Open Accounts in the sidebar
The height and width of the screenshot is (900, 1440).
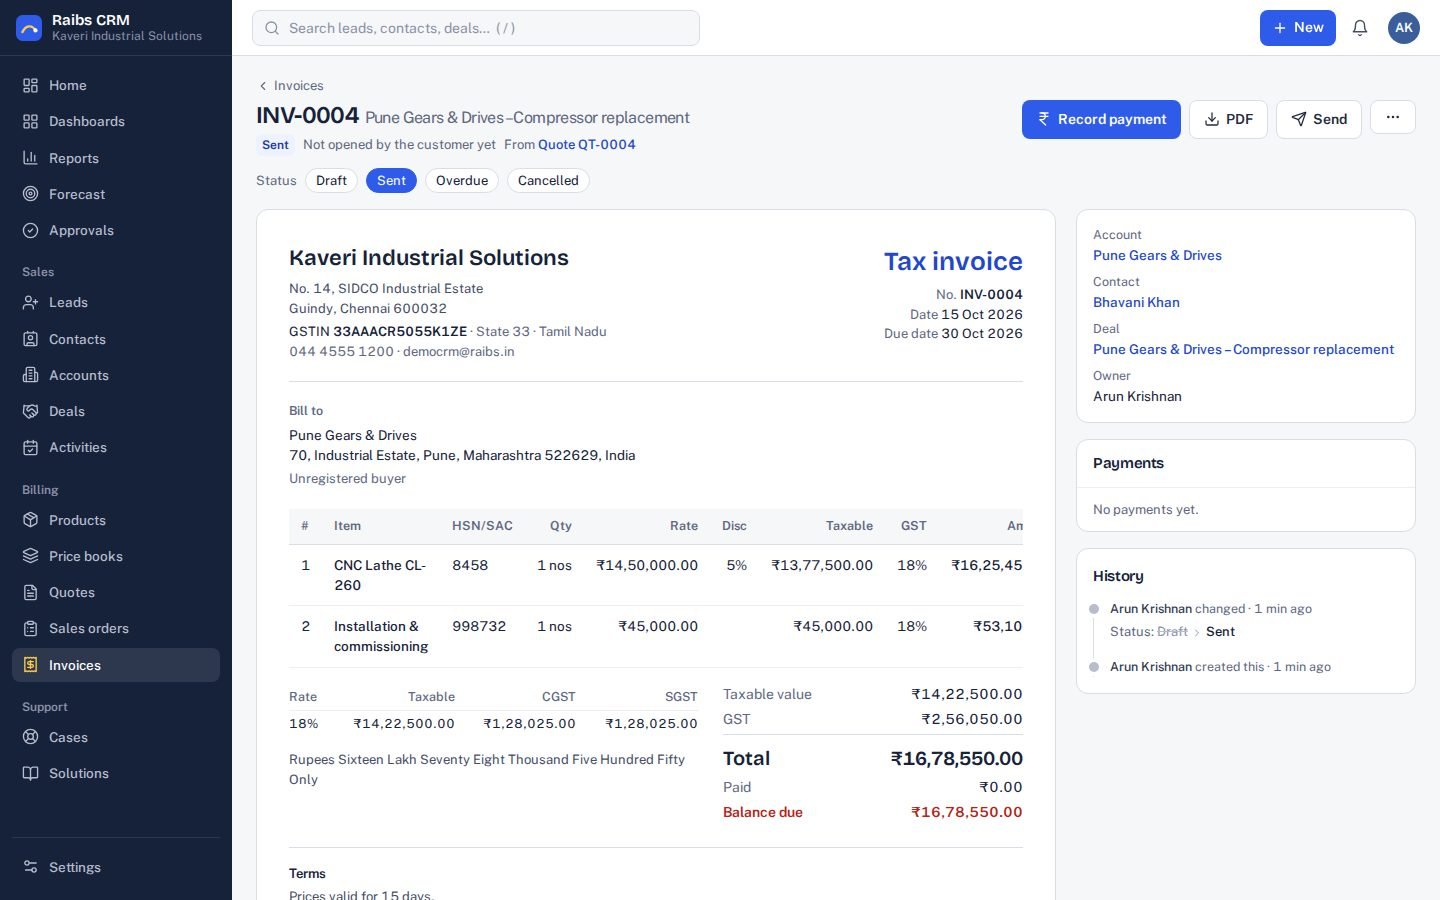(116, 375)
